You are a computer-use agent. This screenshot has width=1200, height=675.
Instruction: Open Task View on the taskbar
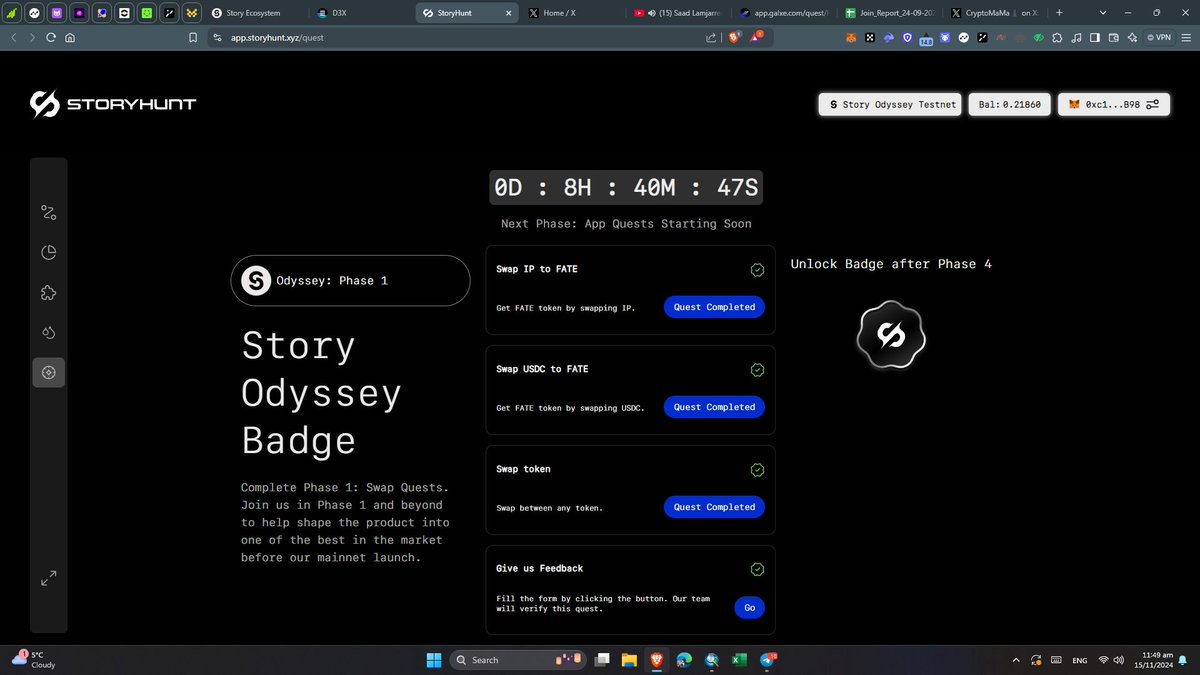pyautogui.click(x=602, y=660)
